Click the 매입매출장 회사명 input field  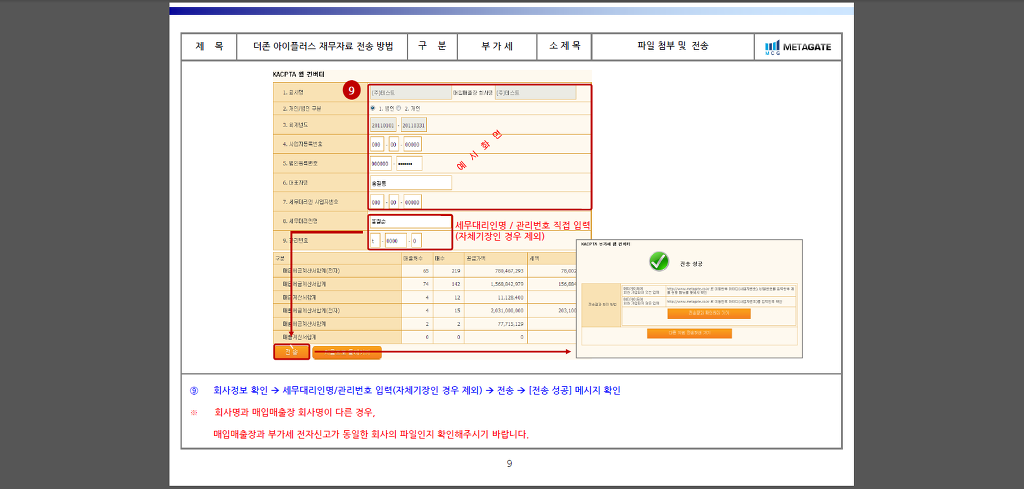click(x=536, y=93)
